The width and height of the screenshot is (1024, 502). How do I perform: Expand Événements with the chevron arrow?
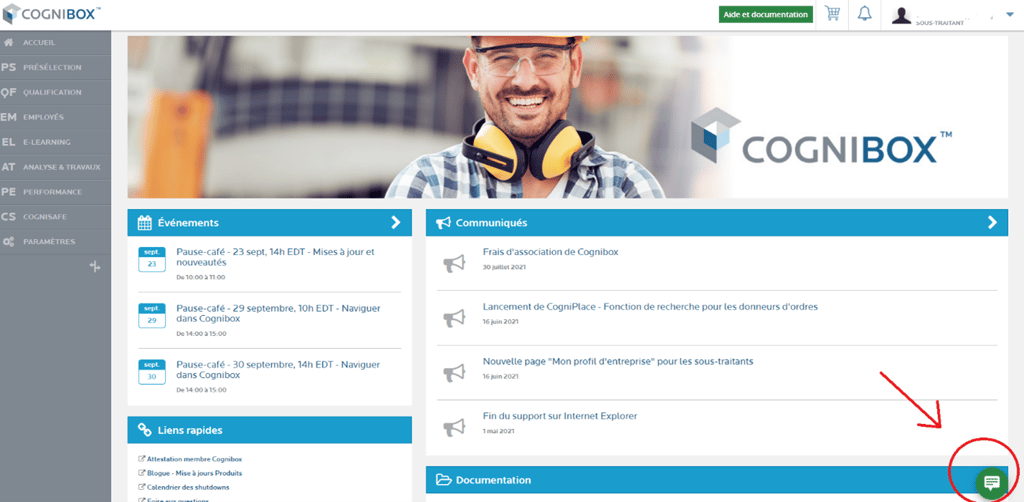coord(396,223)
